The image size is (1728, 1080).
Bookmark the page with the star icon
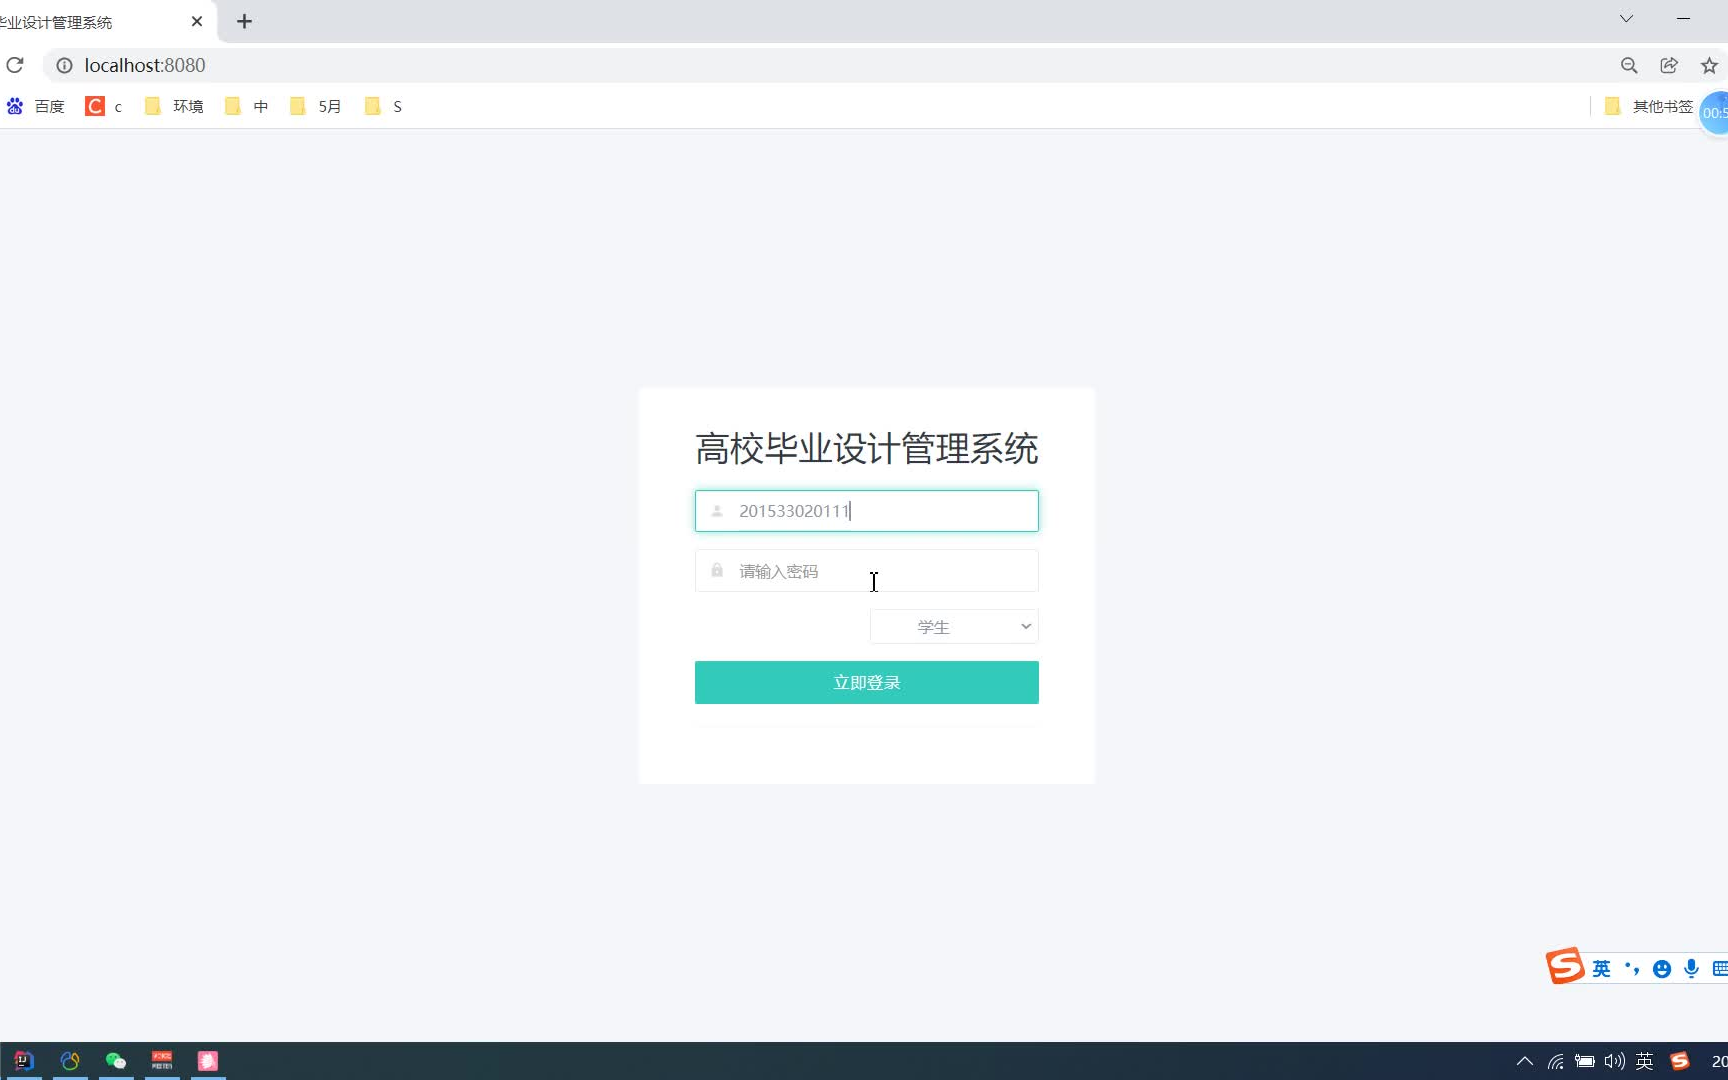1710,65
